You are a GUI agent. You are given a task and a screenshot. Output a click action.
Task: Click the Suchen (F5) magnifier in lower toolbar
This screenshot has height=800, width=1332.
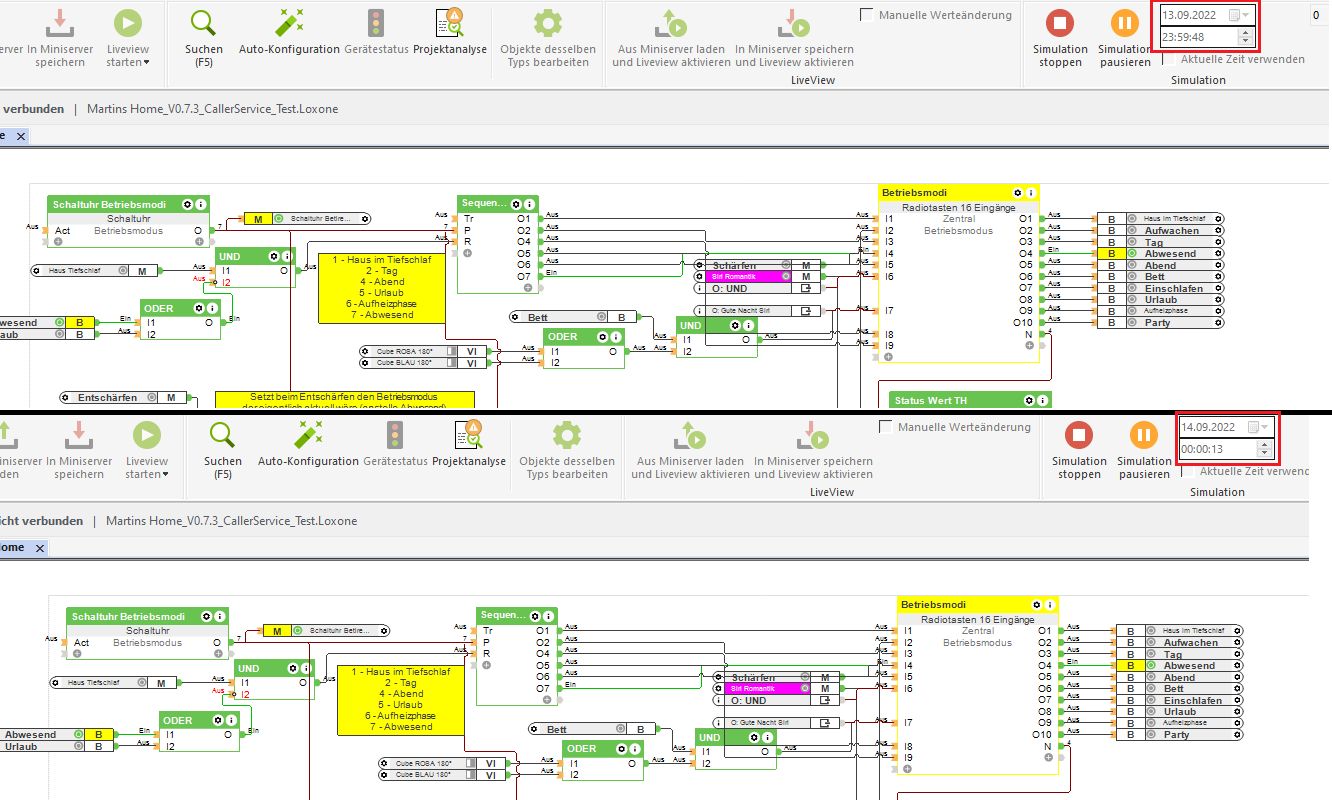coord(222,435)
